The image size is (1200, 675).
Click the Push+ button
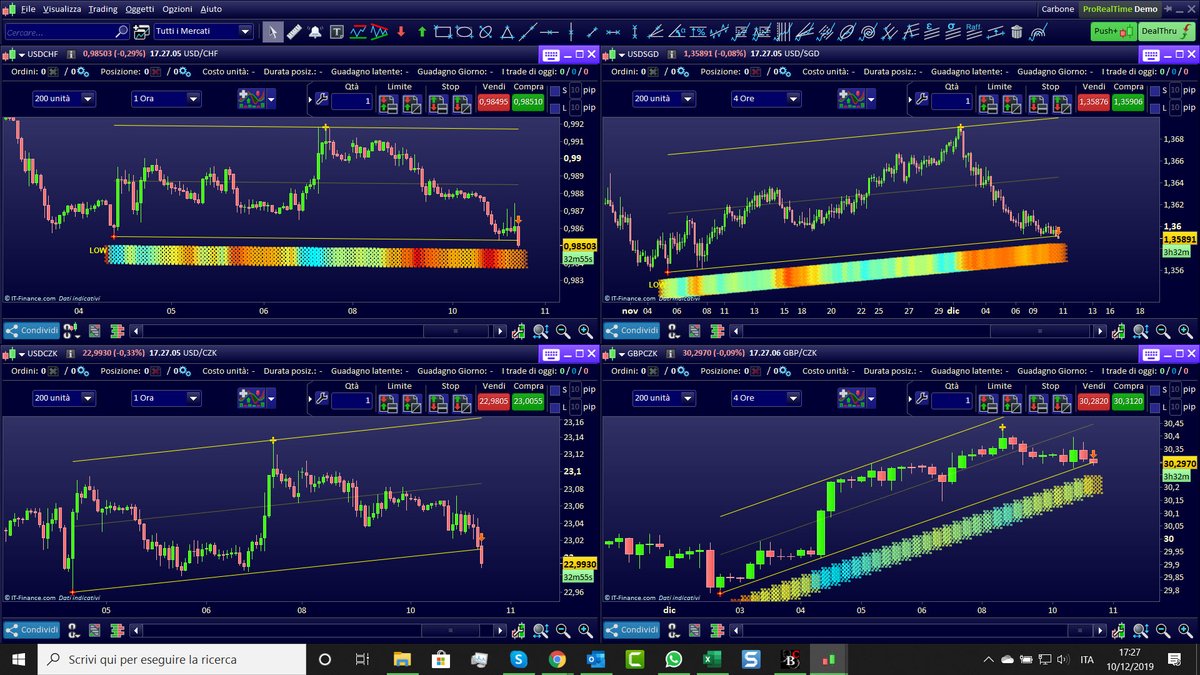tap(1112, 31)
